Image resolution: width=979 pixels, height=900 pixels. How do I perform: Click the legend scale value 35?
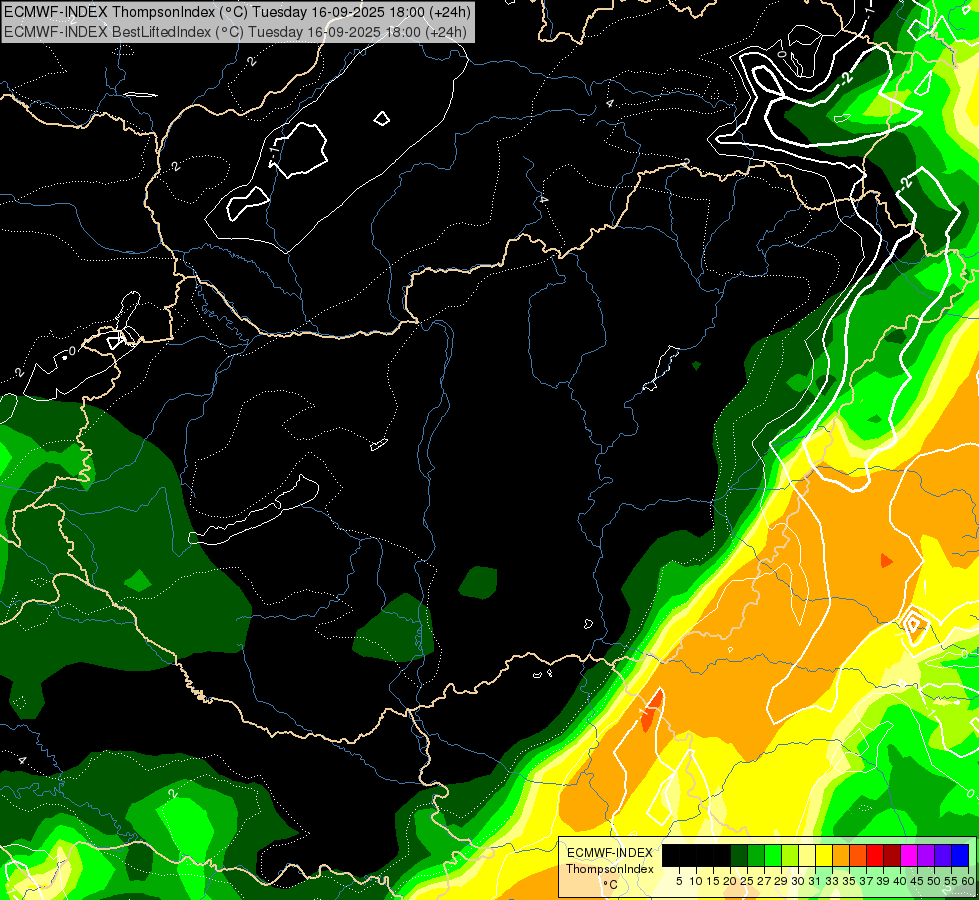click(849, 881)
